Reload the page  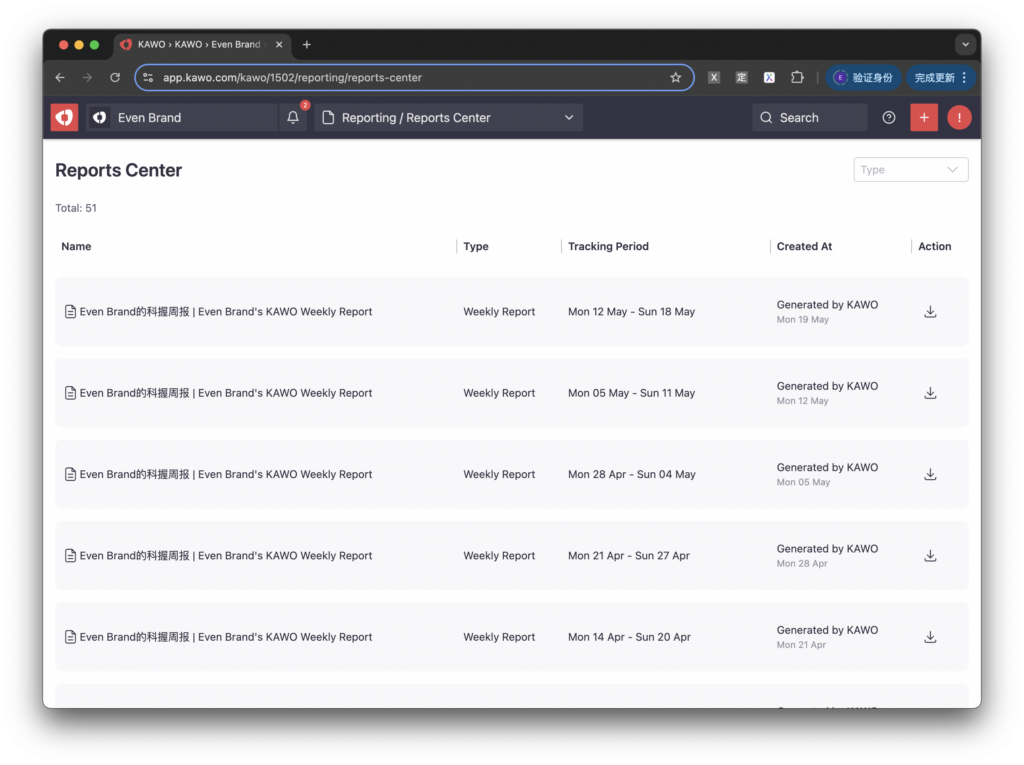pos(115,77)
